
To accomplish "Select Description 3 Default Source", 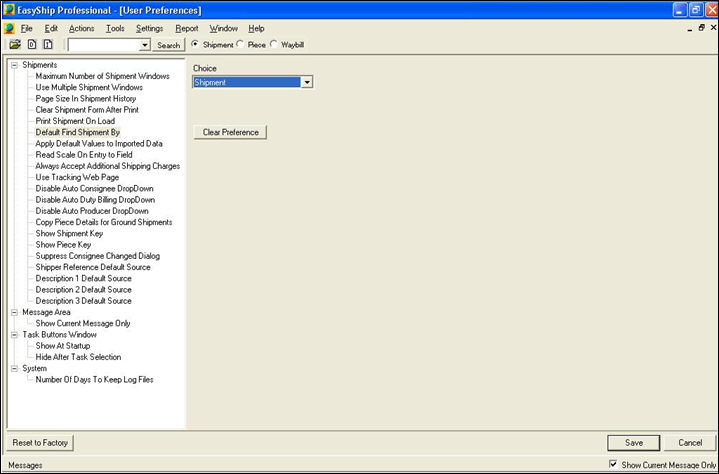I will 83,301.
